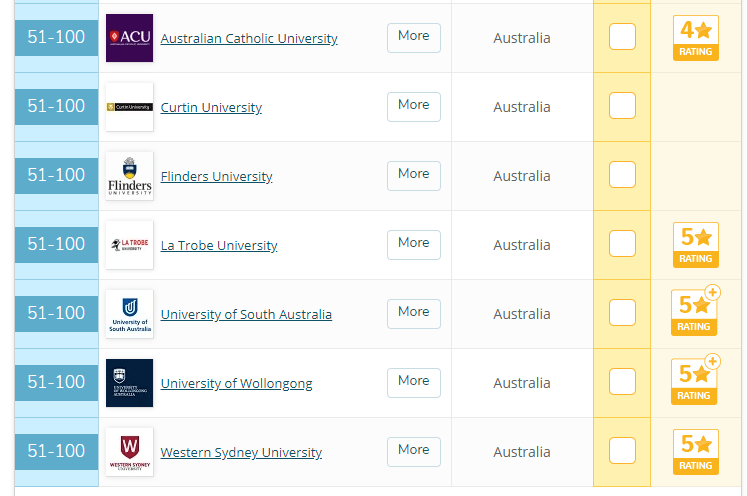The width and height of the screenshot is (747, 496).
Task: Tick the compare checkbox for Australian Catholic University
Action: (622, 36)
